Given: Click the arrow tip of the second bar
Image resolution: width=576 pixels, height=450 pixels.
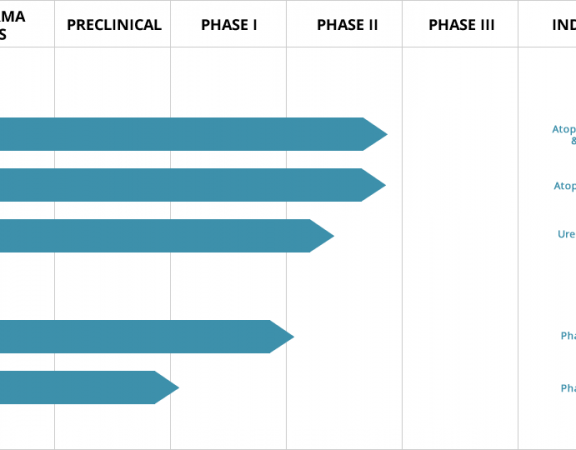Looking at the screenshot, I should pyautogui.click(x=374, y=185).
